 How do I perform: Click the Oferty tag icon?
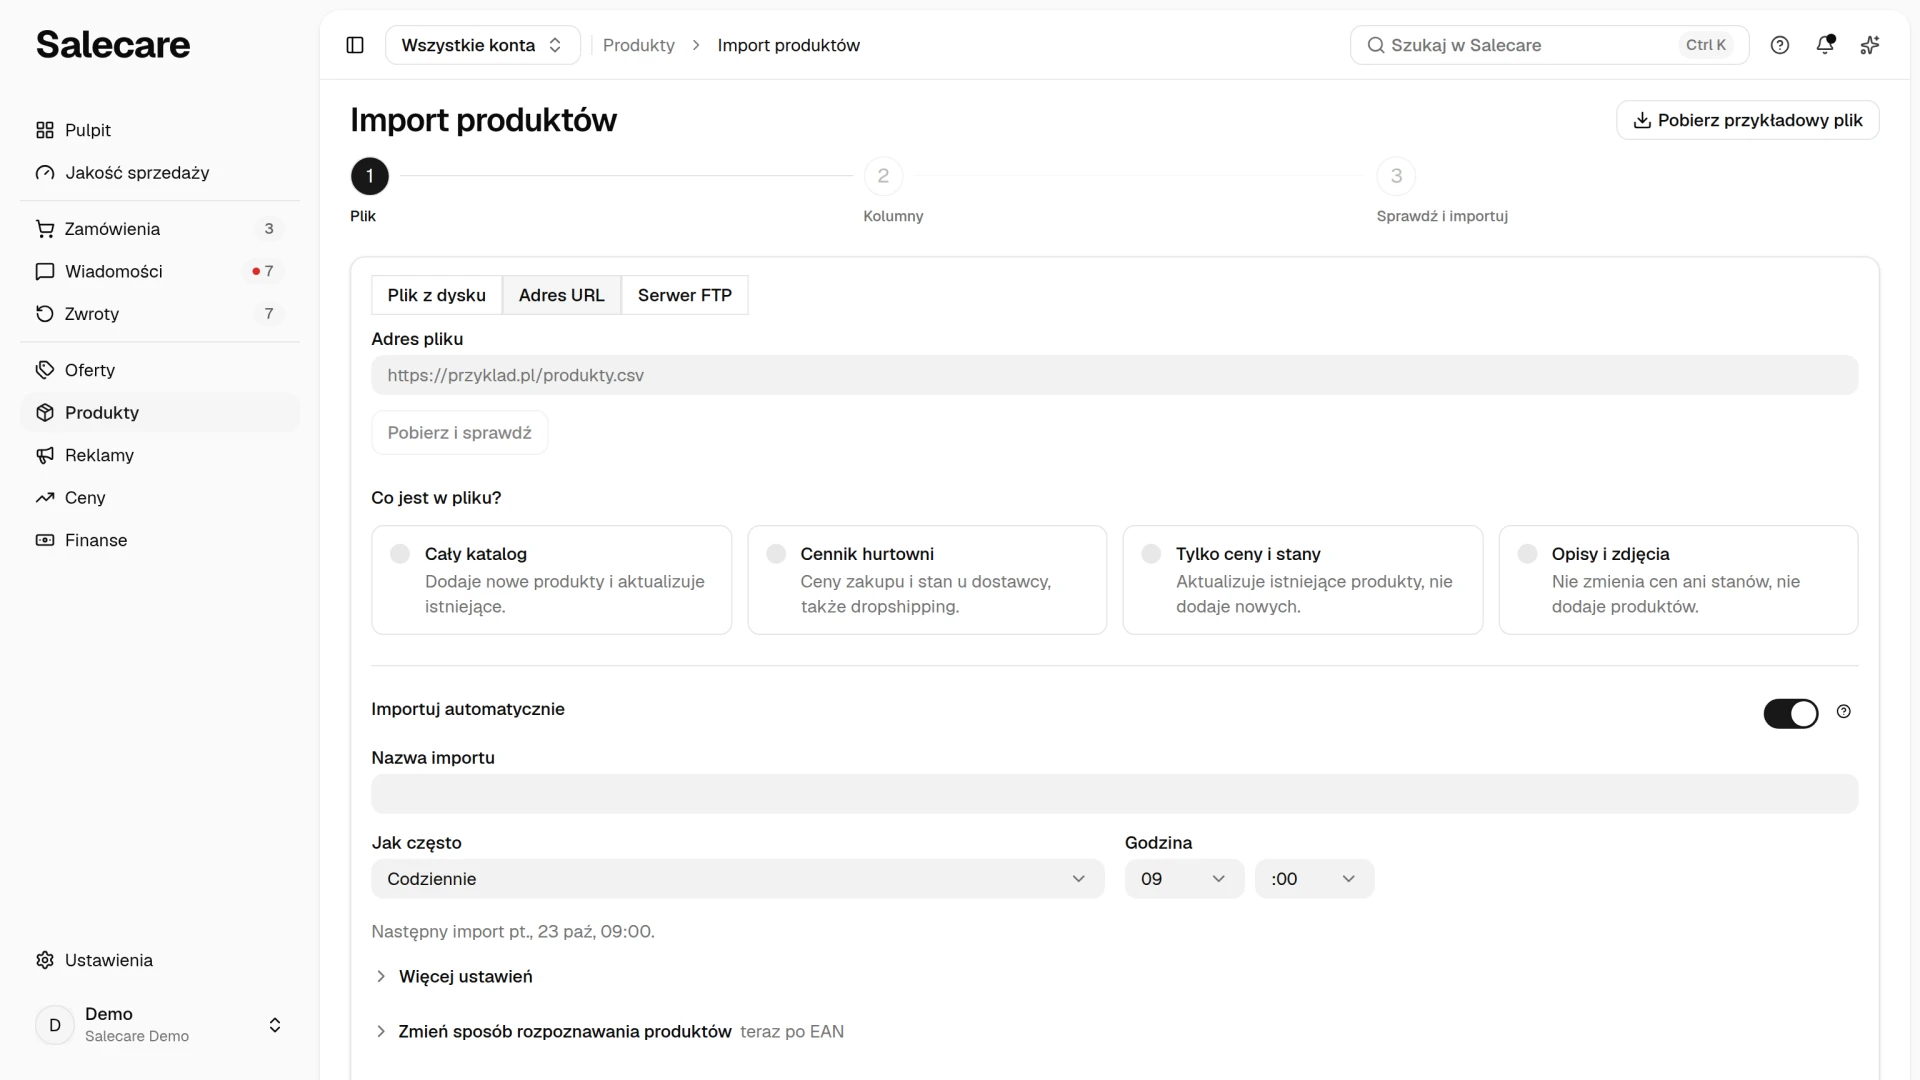pyautogui.click(x=45, y=370)
